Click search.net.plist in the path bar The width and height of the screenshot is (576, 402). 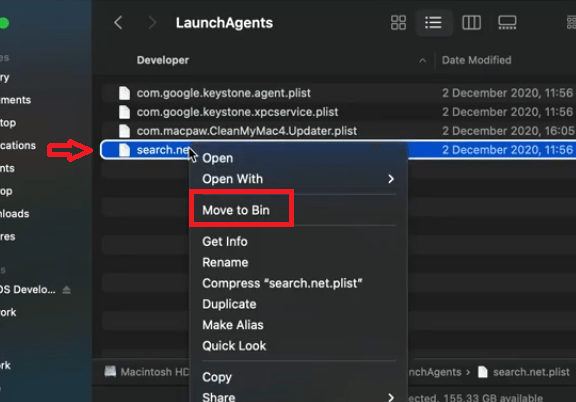tap(524, 372)
